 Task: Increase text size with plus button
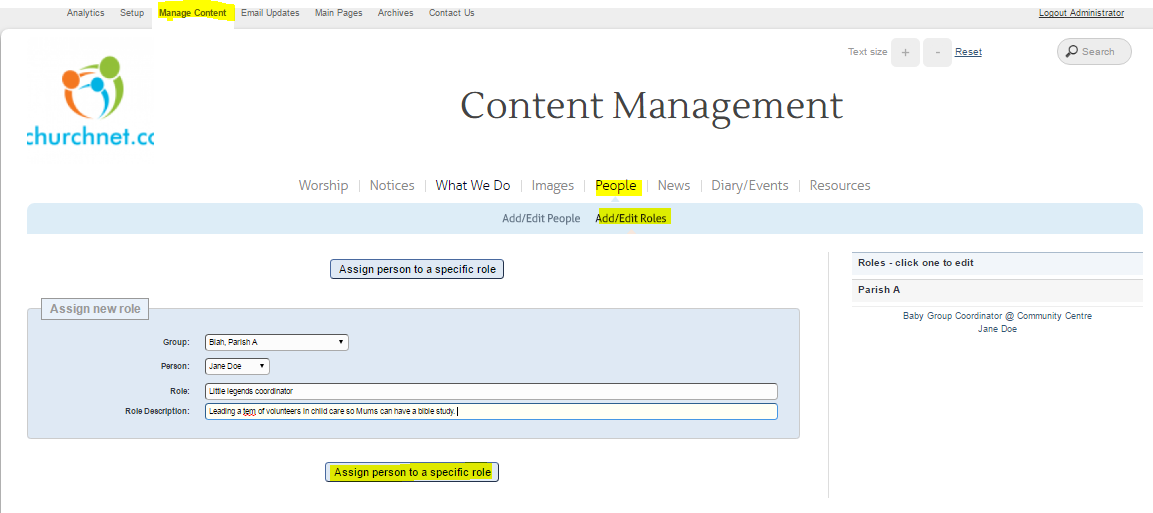tap(905, 53)
